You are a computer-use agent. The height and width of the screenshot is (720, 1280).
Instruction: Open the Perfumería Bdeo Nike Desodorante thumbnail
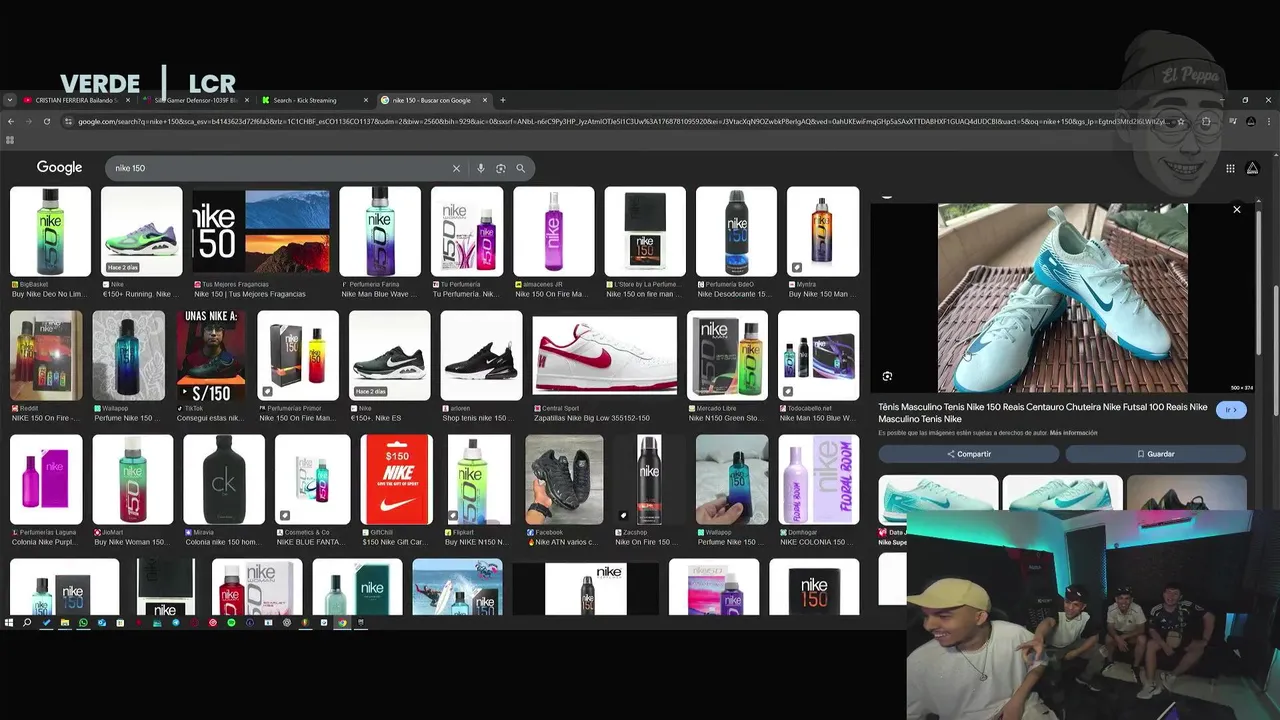coord(736,232)
